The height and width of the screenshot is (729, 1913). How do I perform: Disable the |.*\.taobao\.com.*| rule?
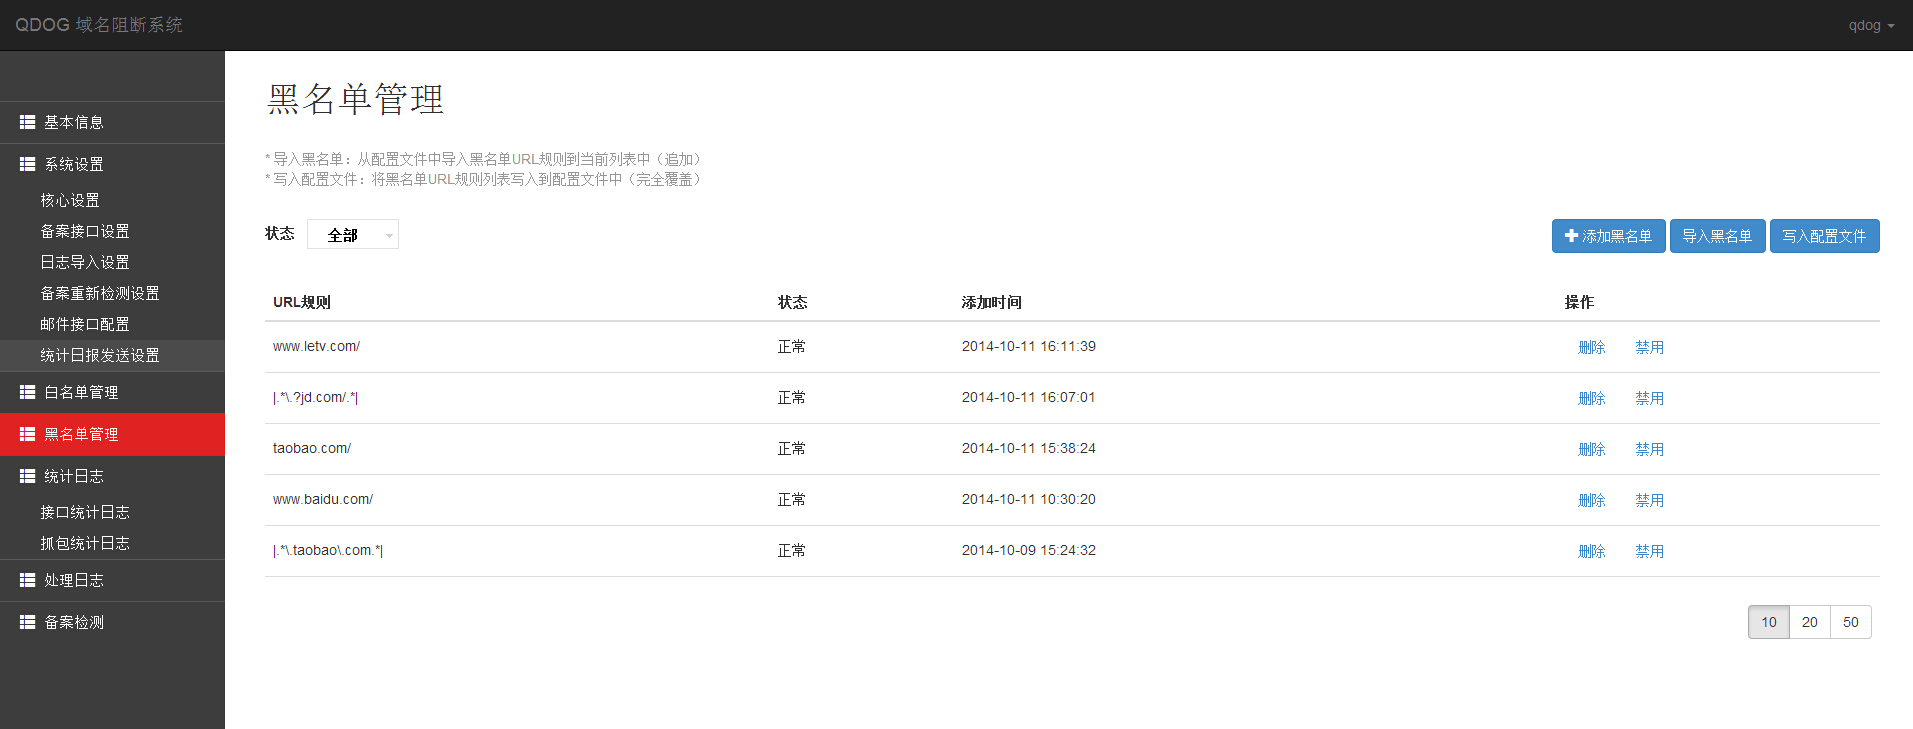(1649, 551)
